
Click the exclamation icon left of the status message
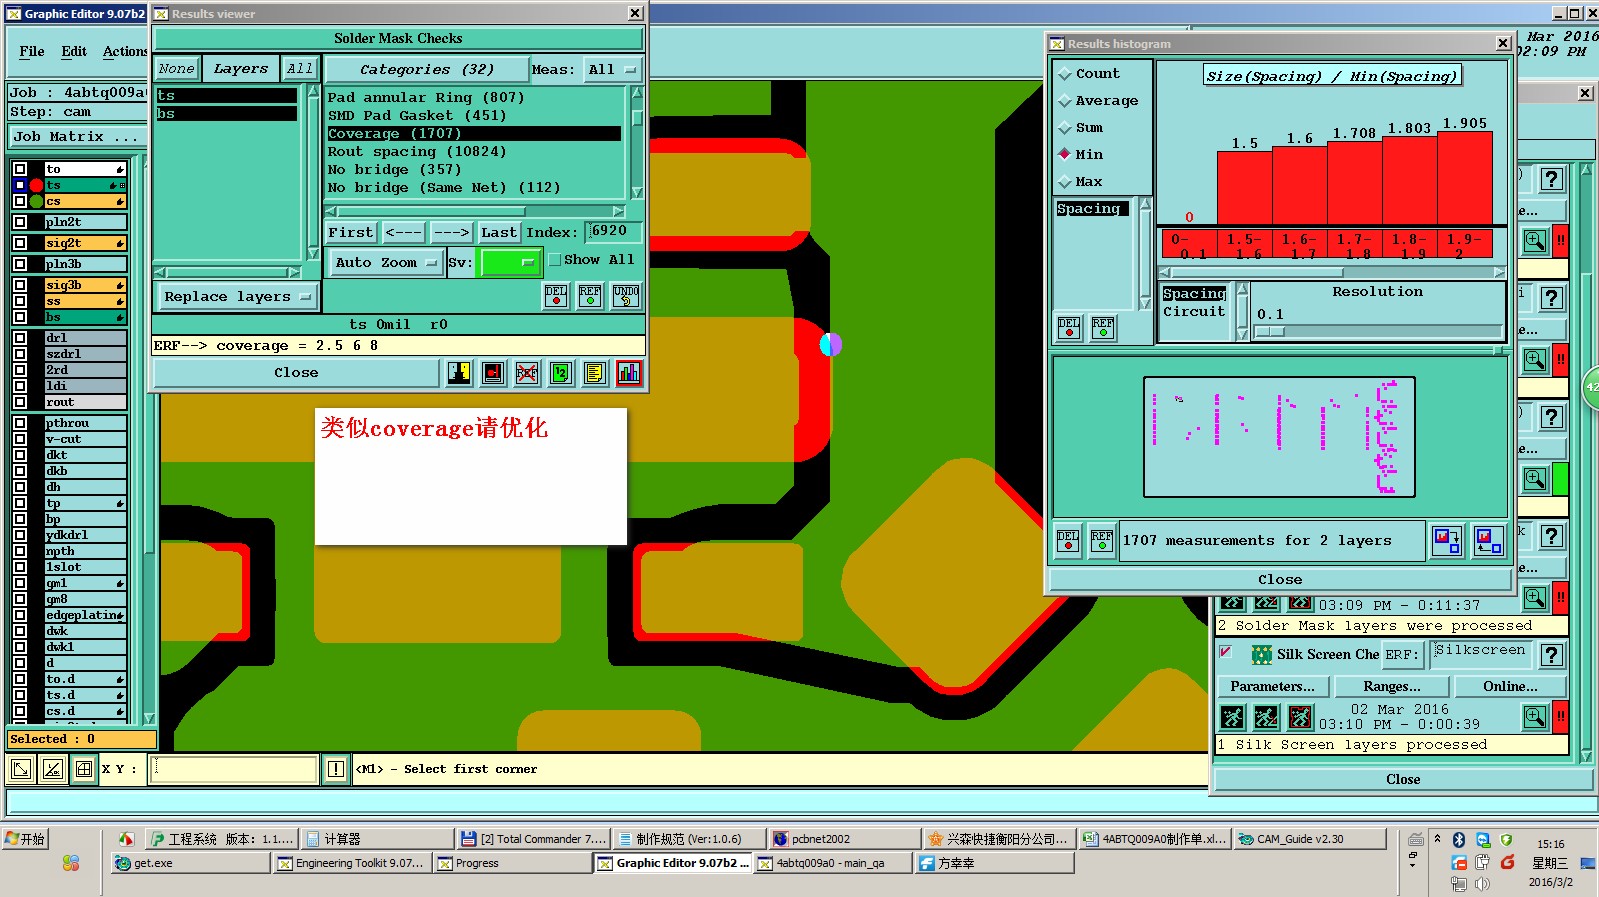(x=336, y=769)
